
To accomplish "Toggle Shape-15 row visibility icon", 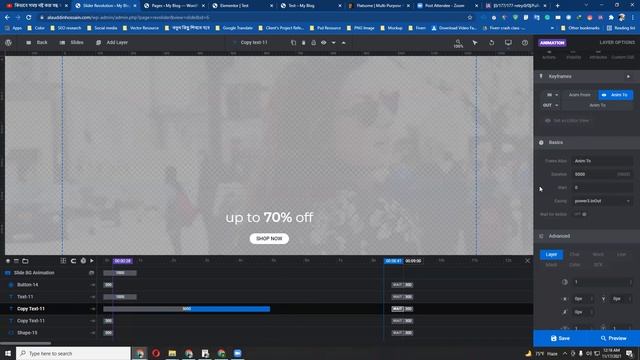I will point(93,333).
